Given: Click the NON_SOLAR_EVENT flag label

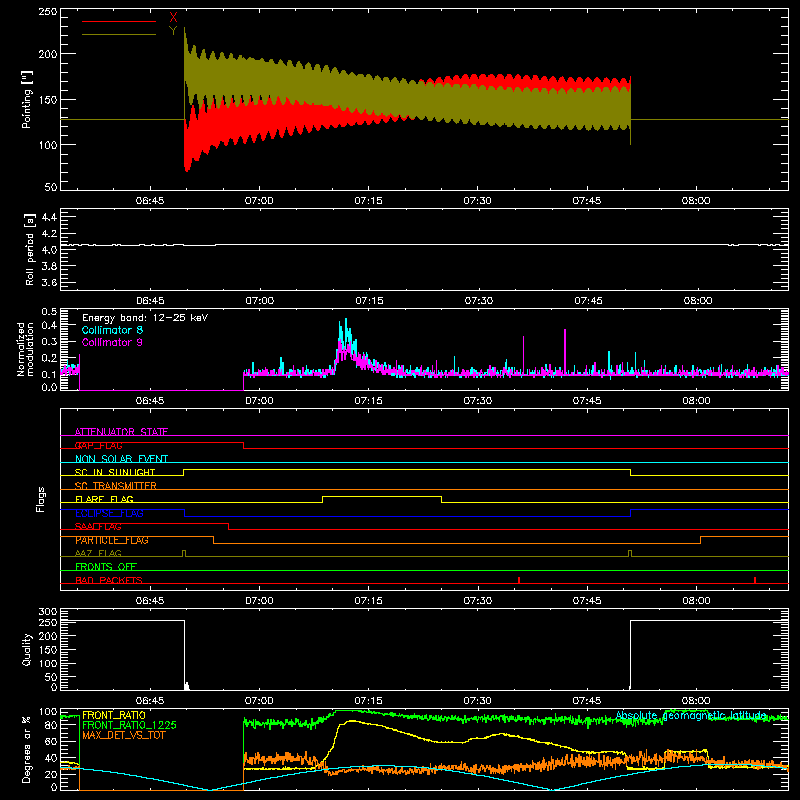Looking at the screenshot, I should point(121,459).
